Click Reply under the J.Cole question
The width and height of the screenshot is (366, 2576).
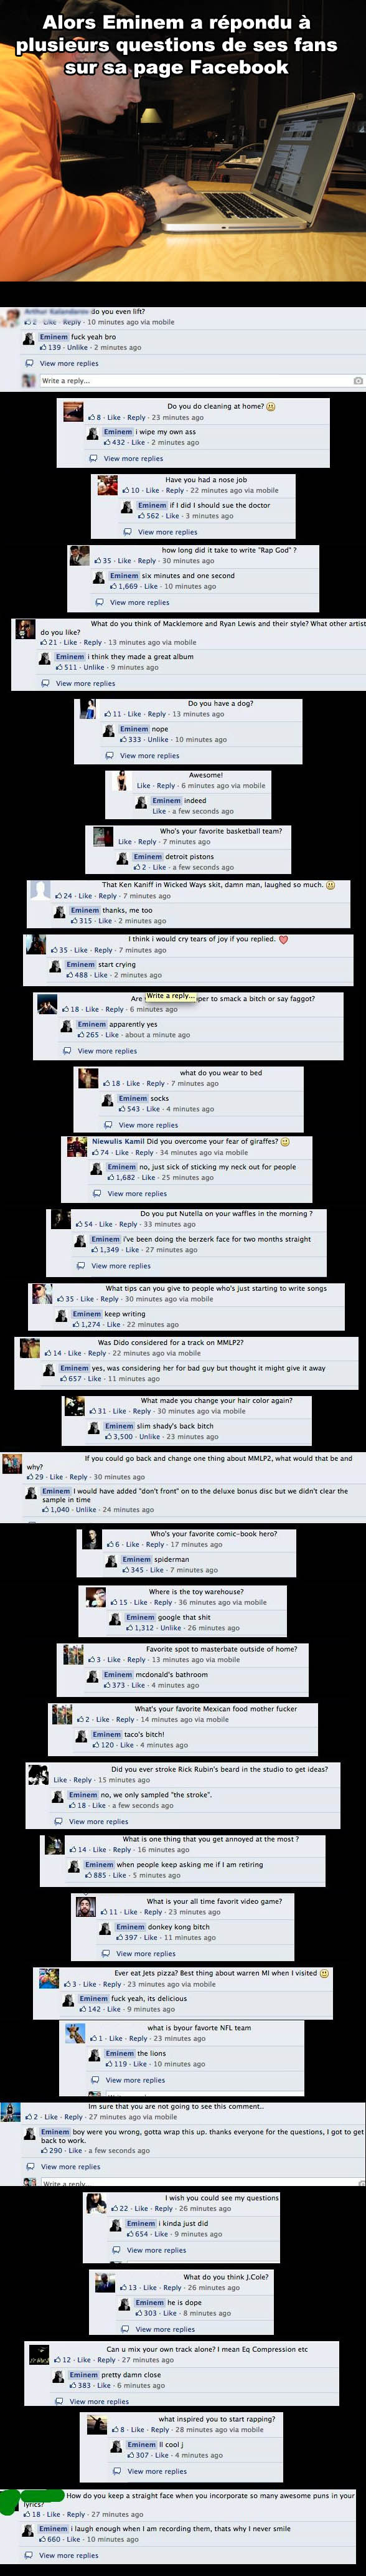tap(172, 2288)
